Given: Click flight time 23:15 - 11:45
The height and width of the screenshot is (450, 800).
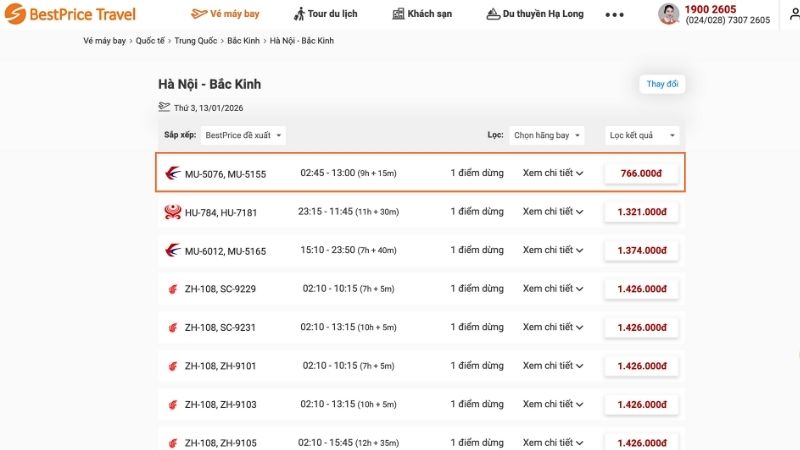Looking at the screenshot, I should click(x=326, y=211).
